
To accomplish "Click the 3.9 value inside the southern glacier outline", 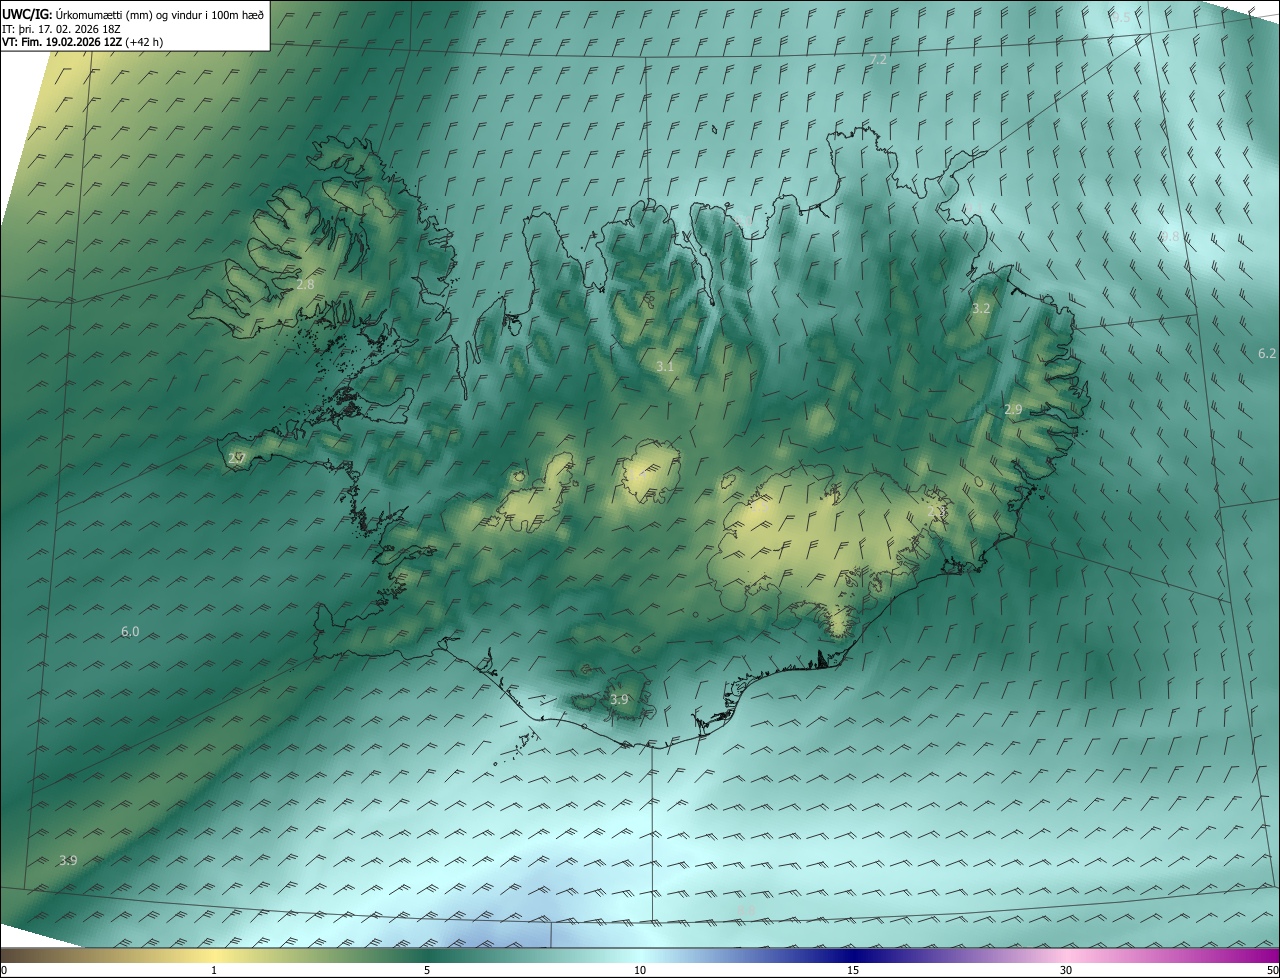I will pyautogui.click(x=619, y=700).
